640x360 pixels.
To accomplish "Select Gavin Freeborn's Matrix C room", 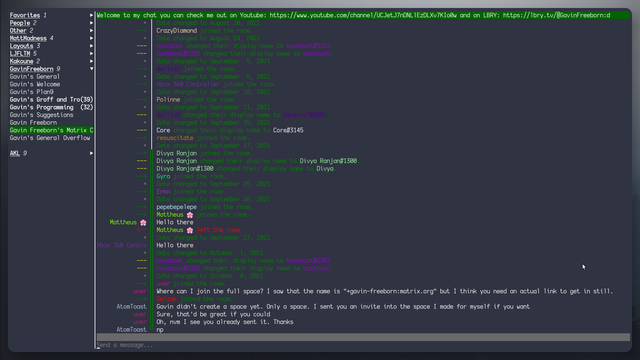I will pyautogui.click(x=51, y=130).
